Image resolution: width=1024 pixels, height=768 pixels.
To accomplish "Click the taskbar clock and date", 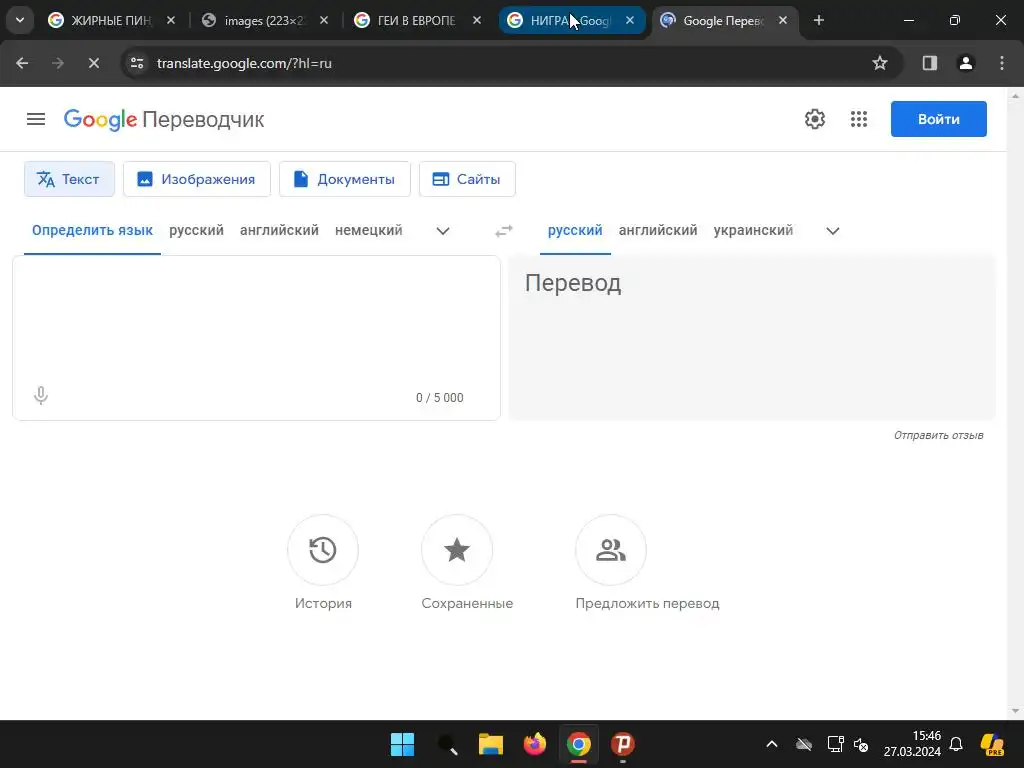I will (x=912, y=744).
